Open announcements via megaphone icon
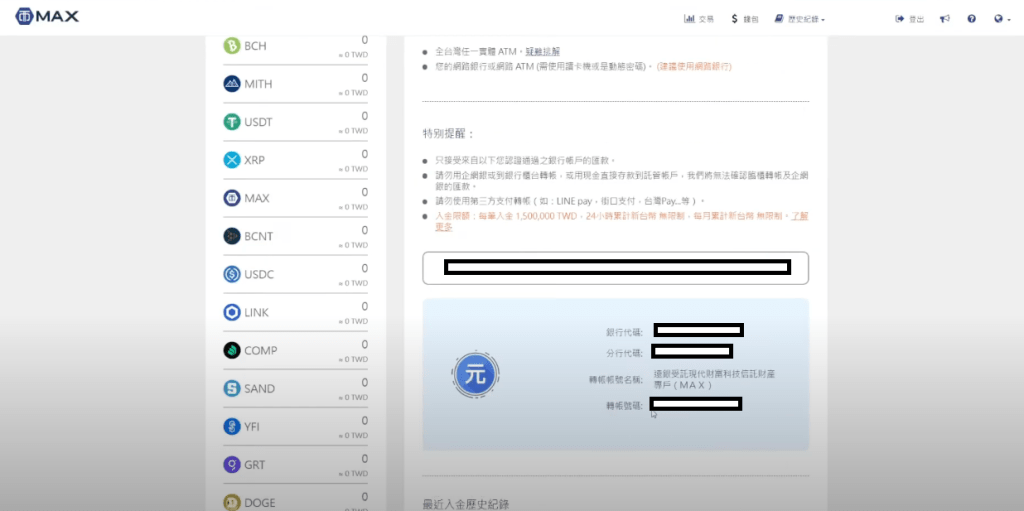The image size is (1024, 511). tap(944, 19)
